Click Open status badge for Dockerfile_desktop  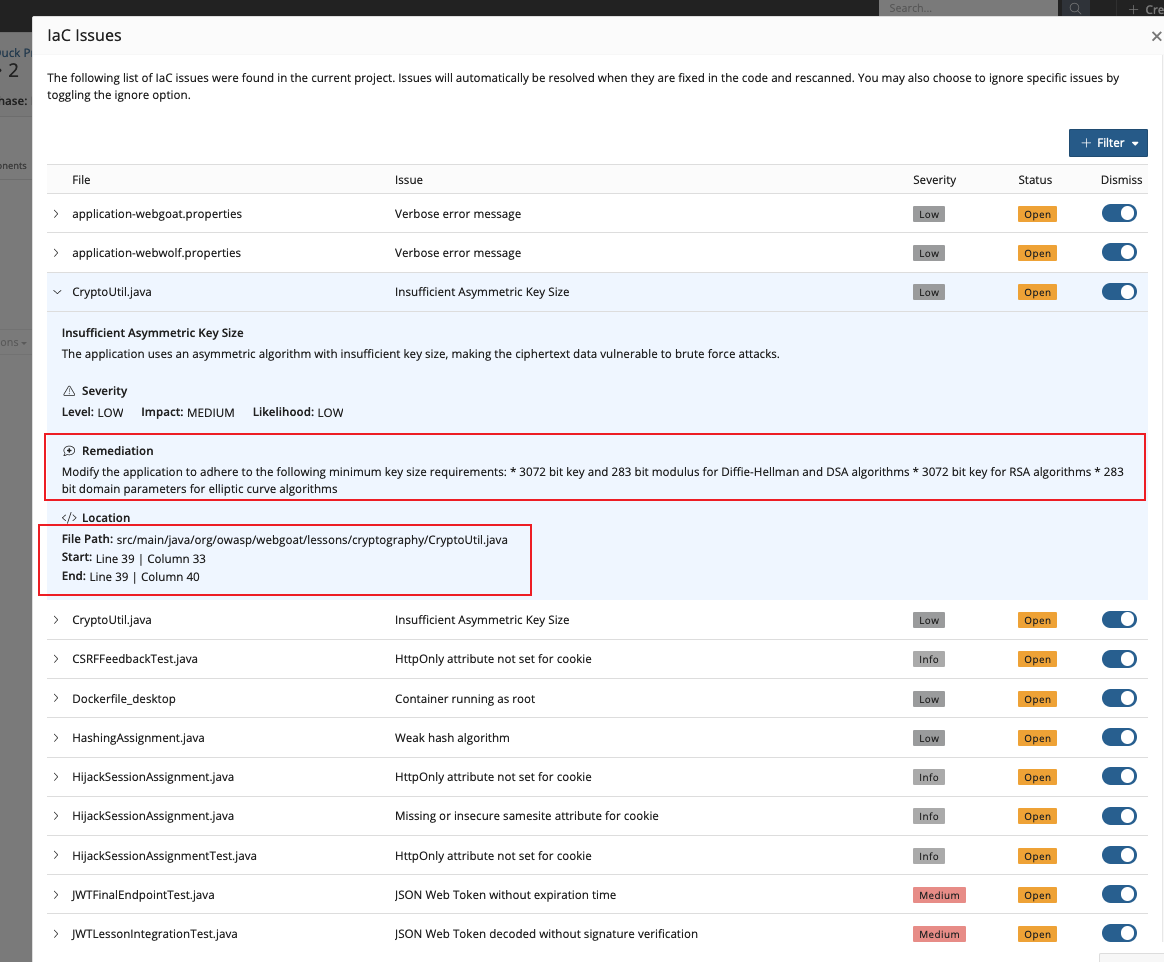coord(1037,699)
